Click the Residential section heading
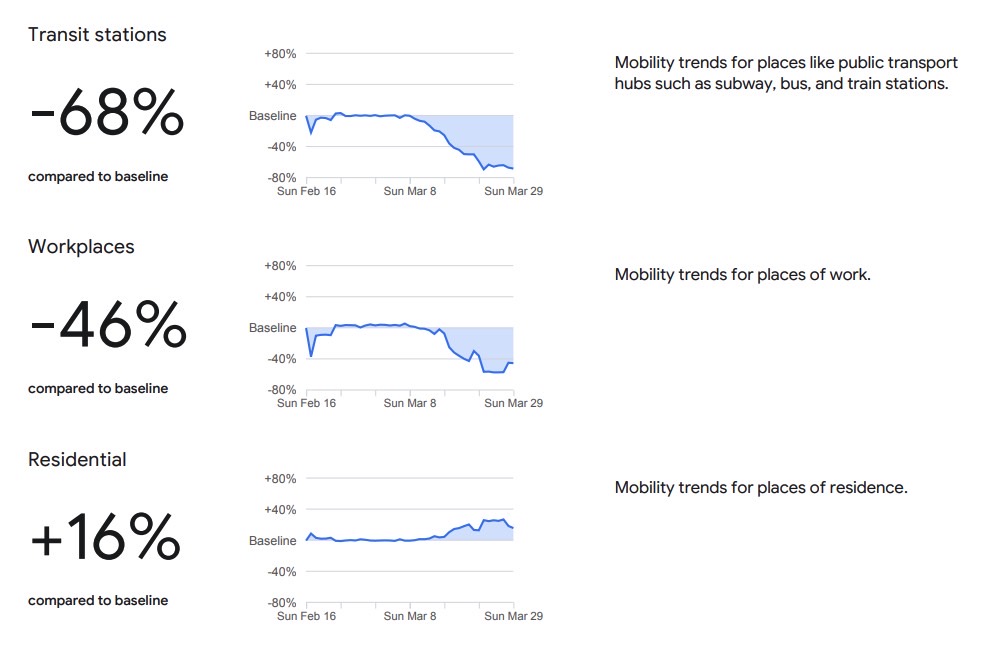This screenshot has height=650, width=1000. click(77, 459)
